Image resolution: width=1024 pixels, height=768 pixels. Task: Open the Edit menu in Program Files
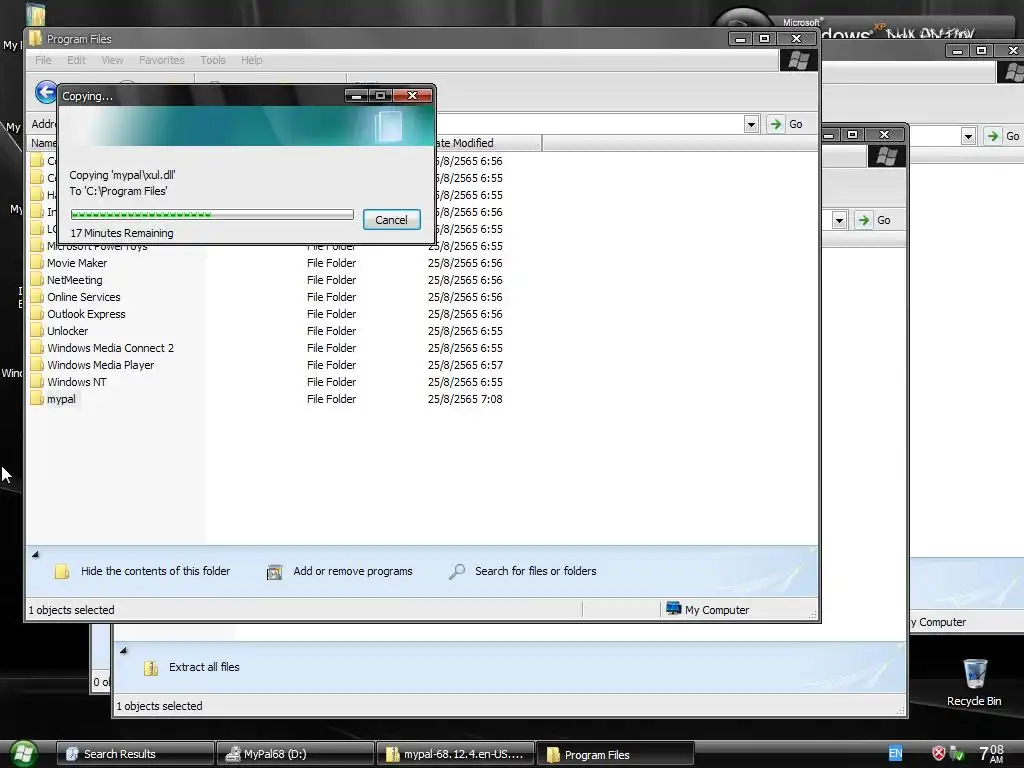coord(76,60)
